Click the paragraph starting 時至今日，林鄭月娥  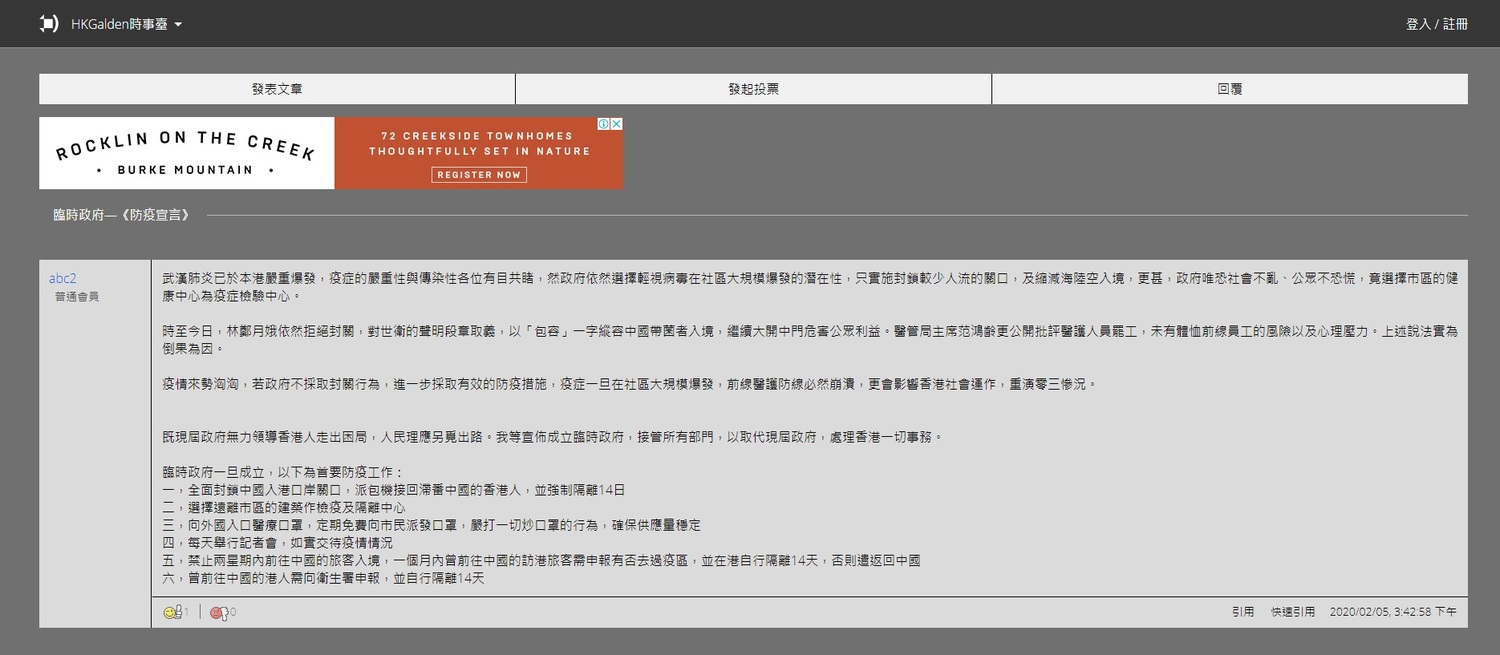[809, 340]
